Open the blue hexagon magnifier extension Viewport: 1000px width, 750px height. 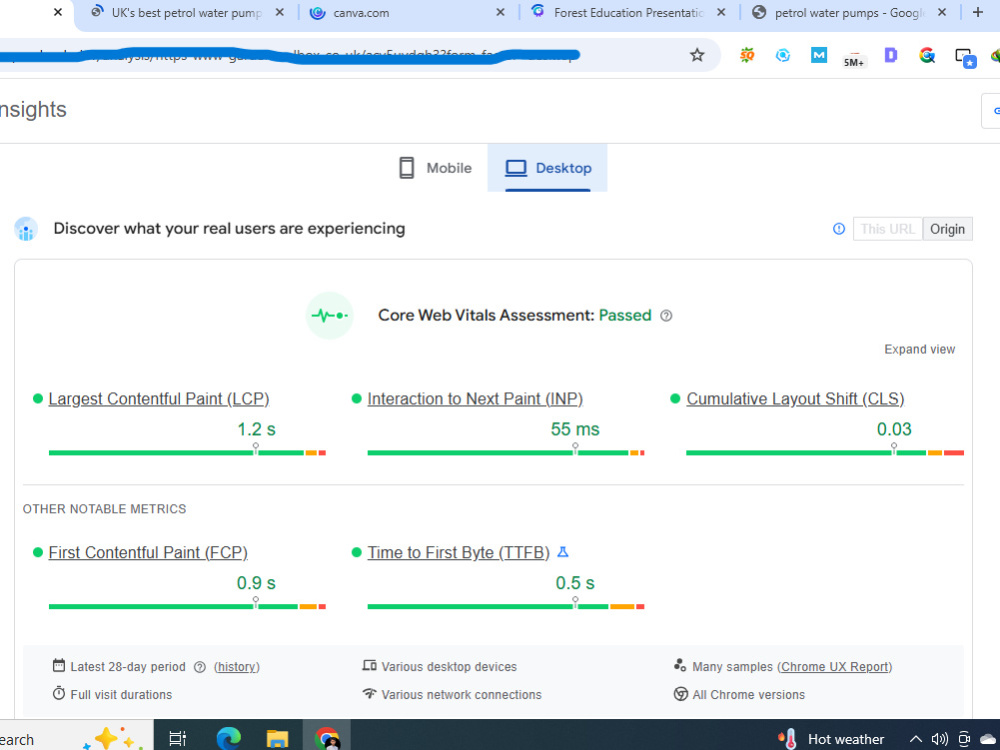[x=783, y=55]
